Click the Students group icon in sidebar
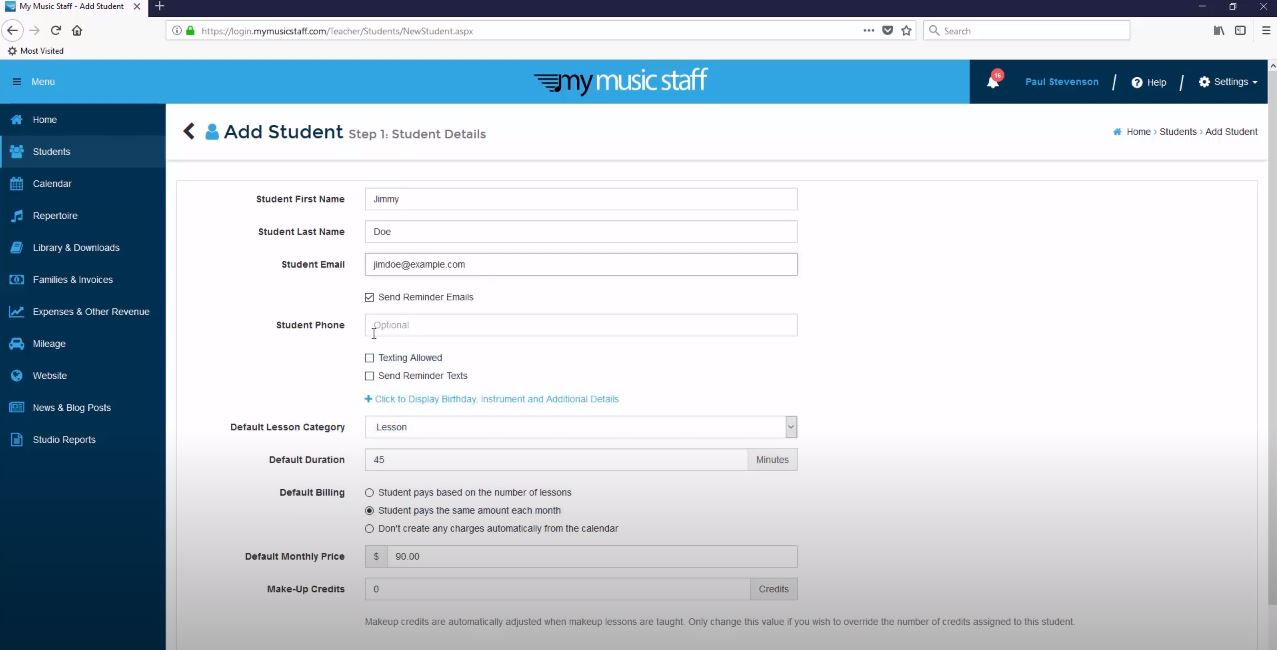1277x650 pixels. point(16,152)
